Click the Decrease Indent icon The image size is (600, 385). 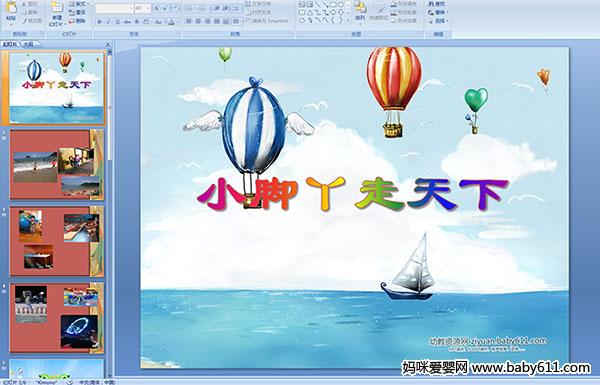pyautogui.click(x=217, y=8)
